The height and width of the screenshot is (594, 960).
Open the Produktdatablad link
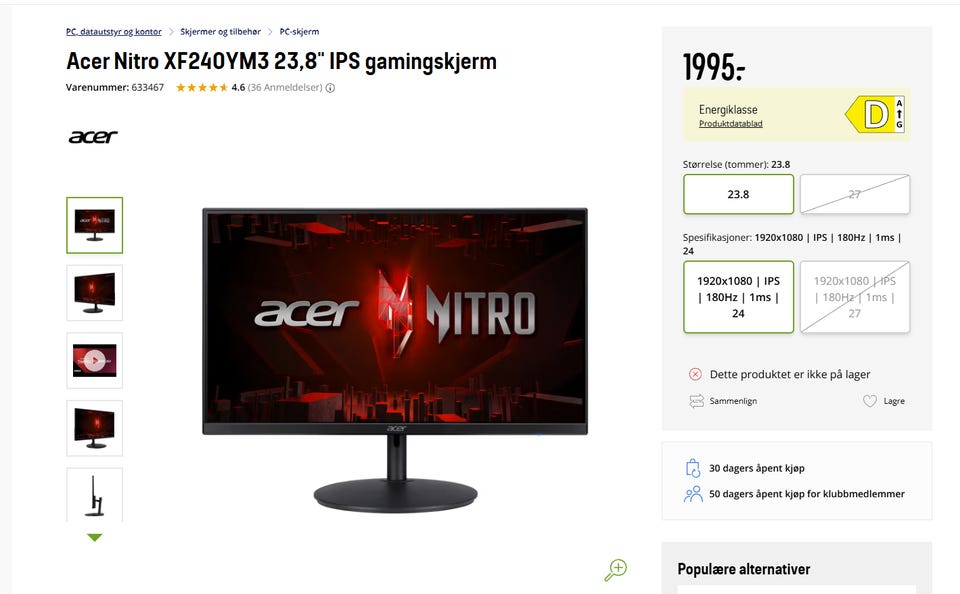point(730,124)
